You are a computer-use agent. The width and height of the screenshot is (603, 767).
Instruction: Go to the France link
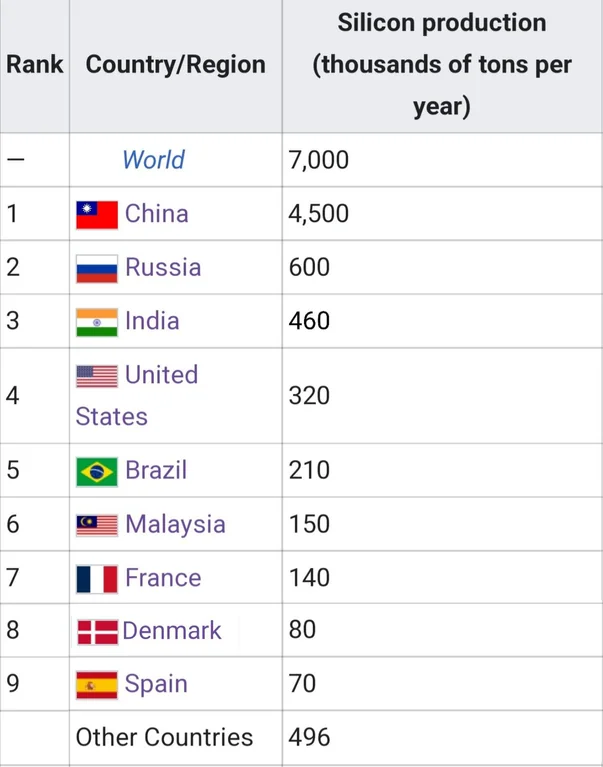[x=163, y=579]
